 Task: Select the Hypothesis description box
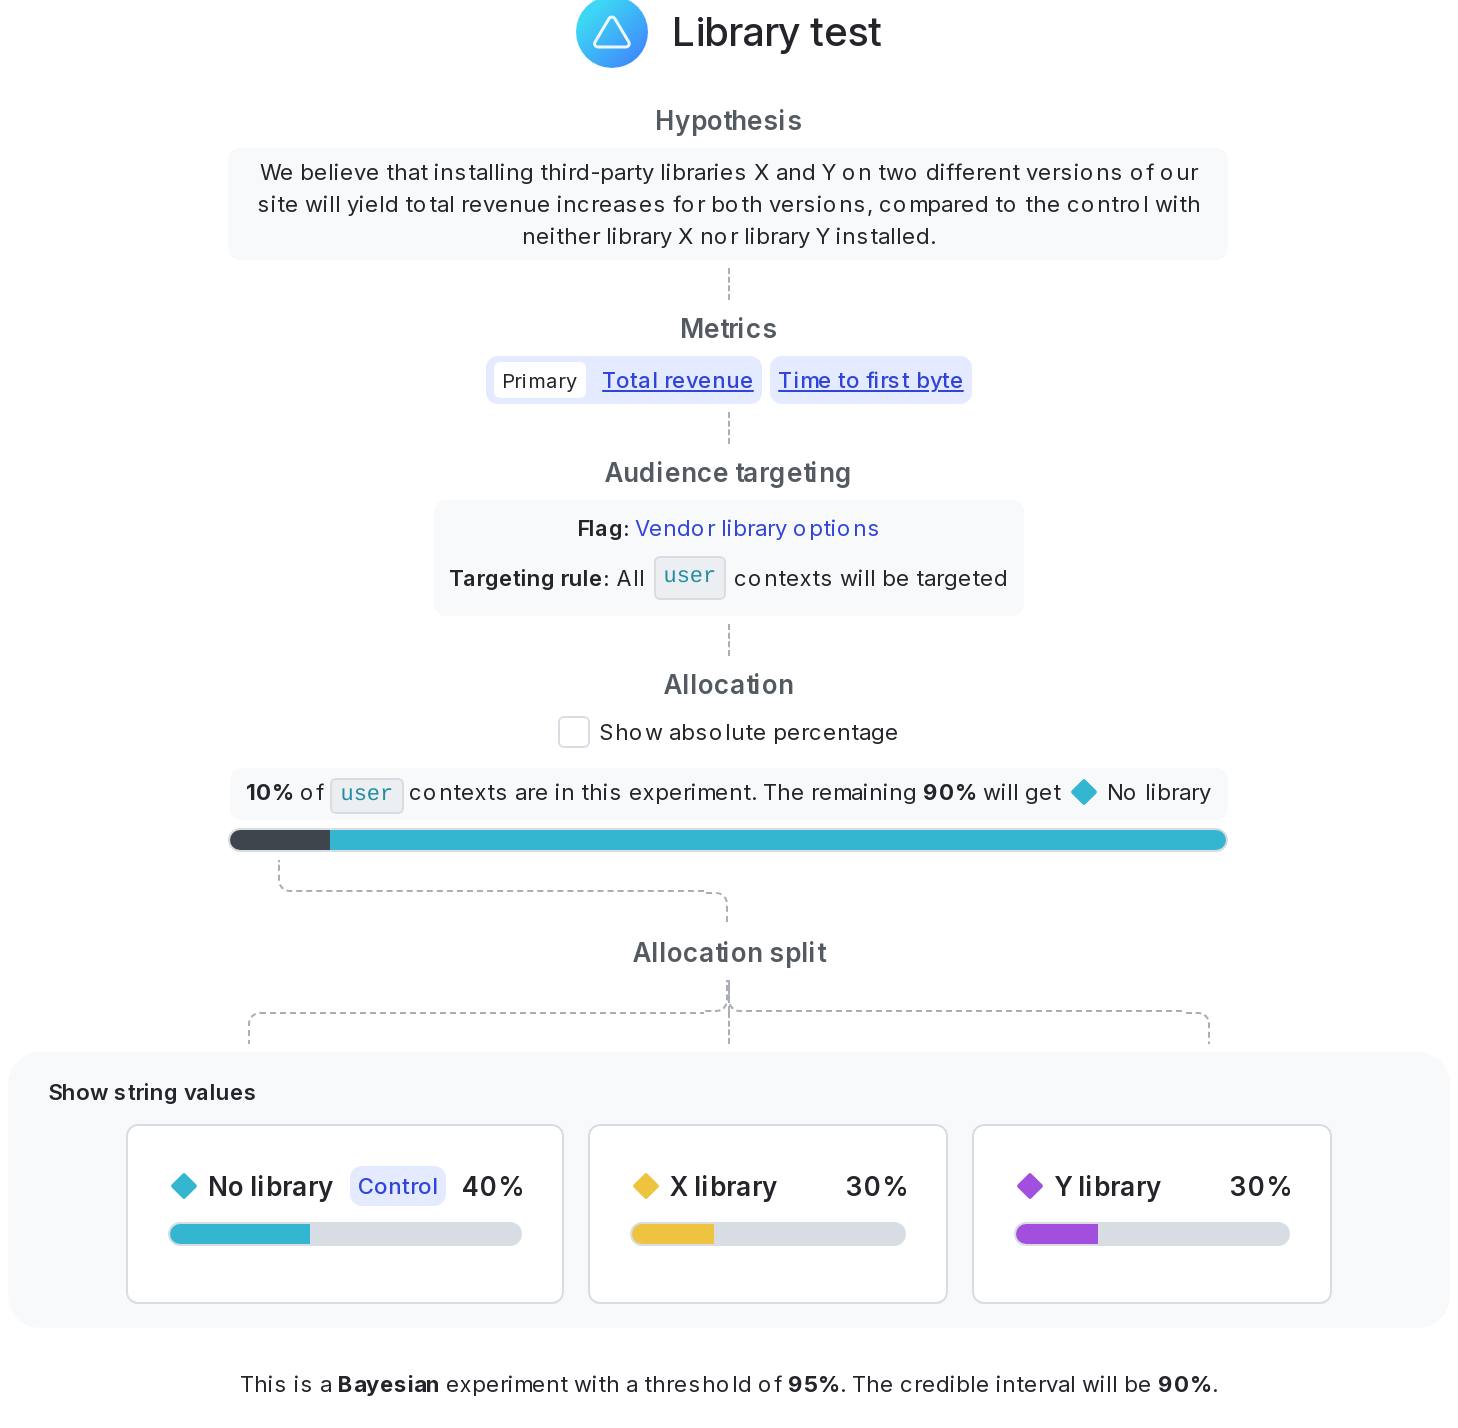click(728, 204)
